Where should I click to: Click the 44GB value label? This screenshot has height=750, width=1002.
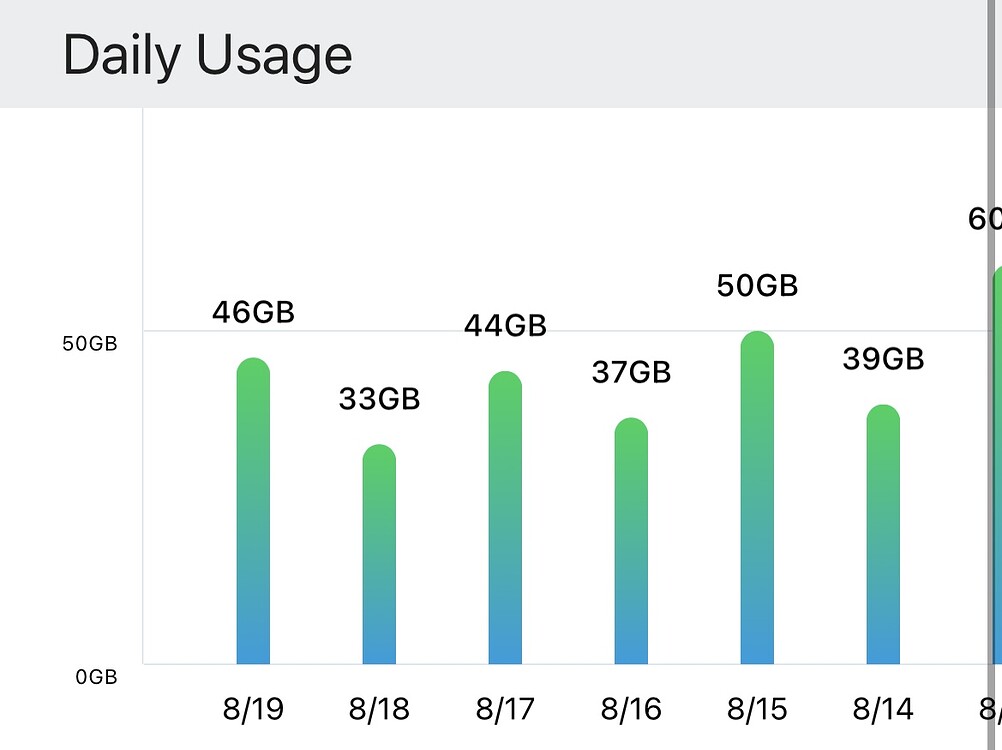(505, 326)
